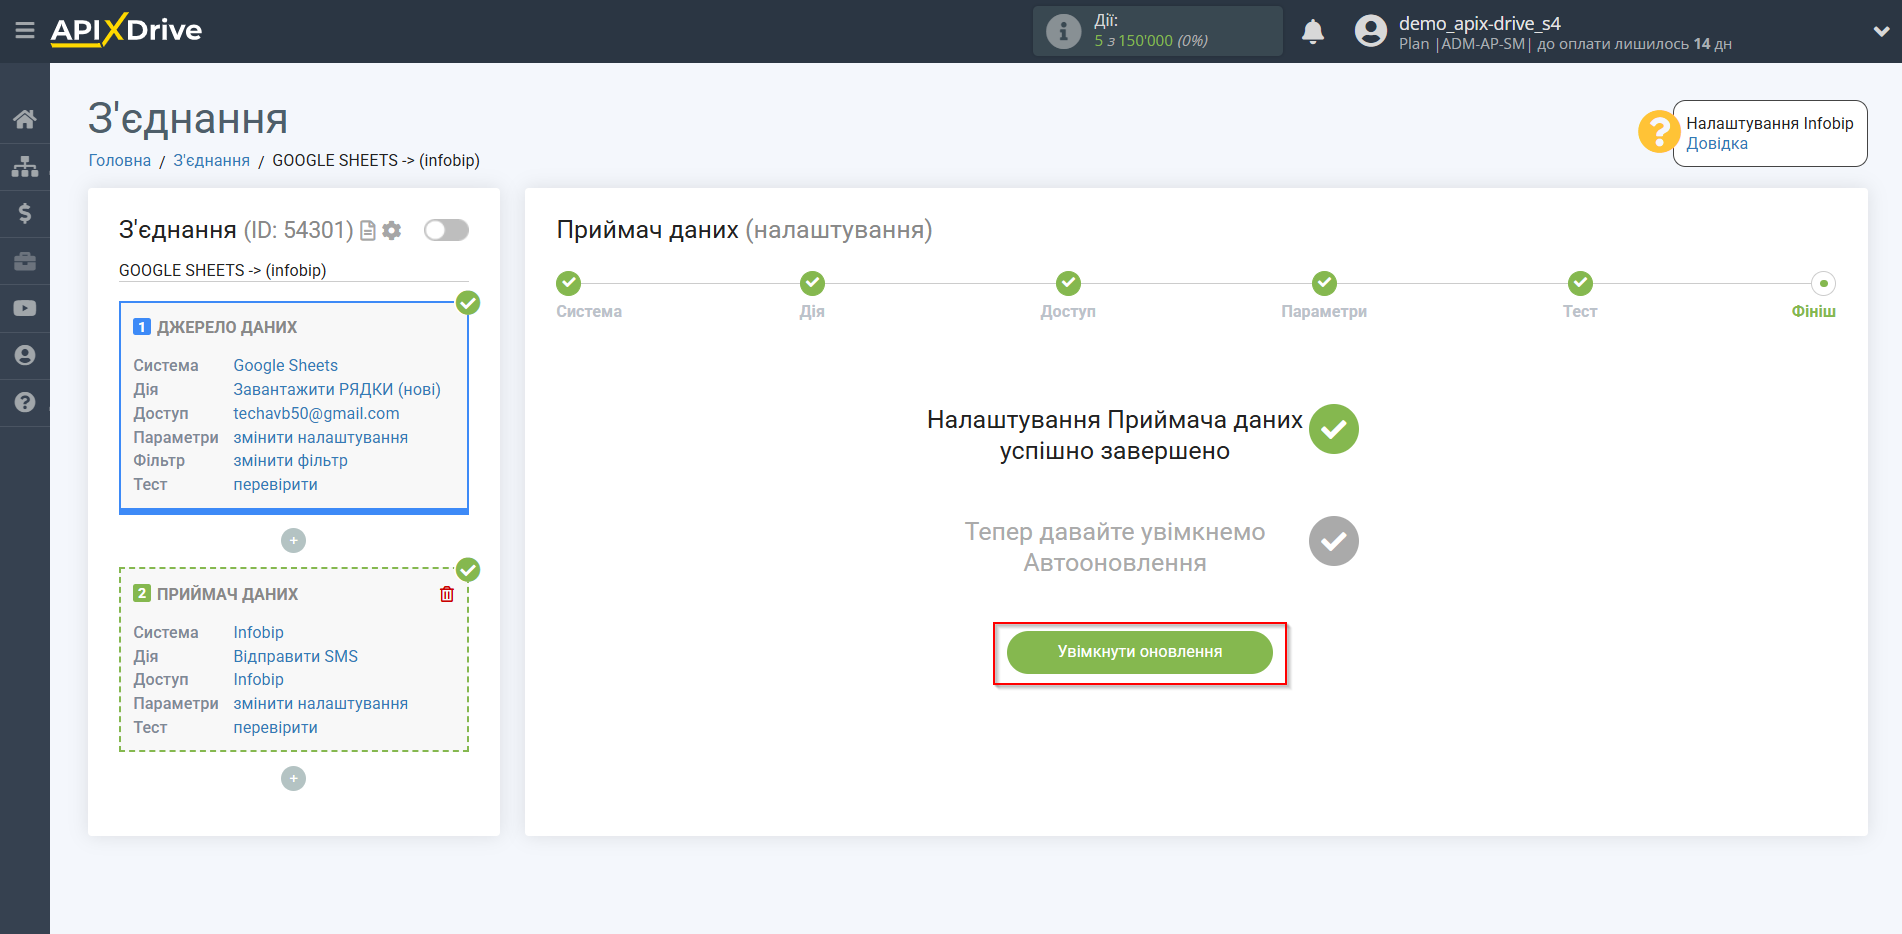Viewport: 1902px width, 934px height.
Task: Open the YouTube video sidebar icon
Action: 25,308
